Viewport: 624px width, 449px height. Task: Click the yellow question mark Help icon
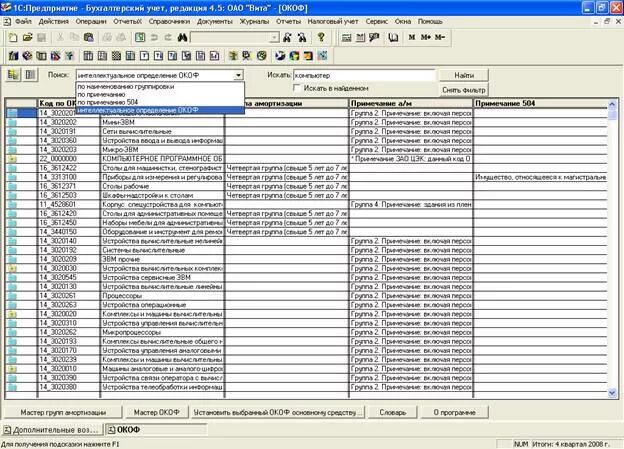[321, 37]
